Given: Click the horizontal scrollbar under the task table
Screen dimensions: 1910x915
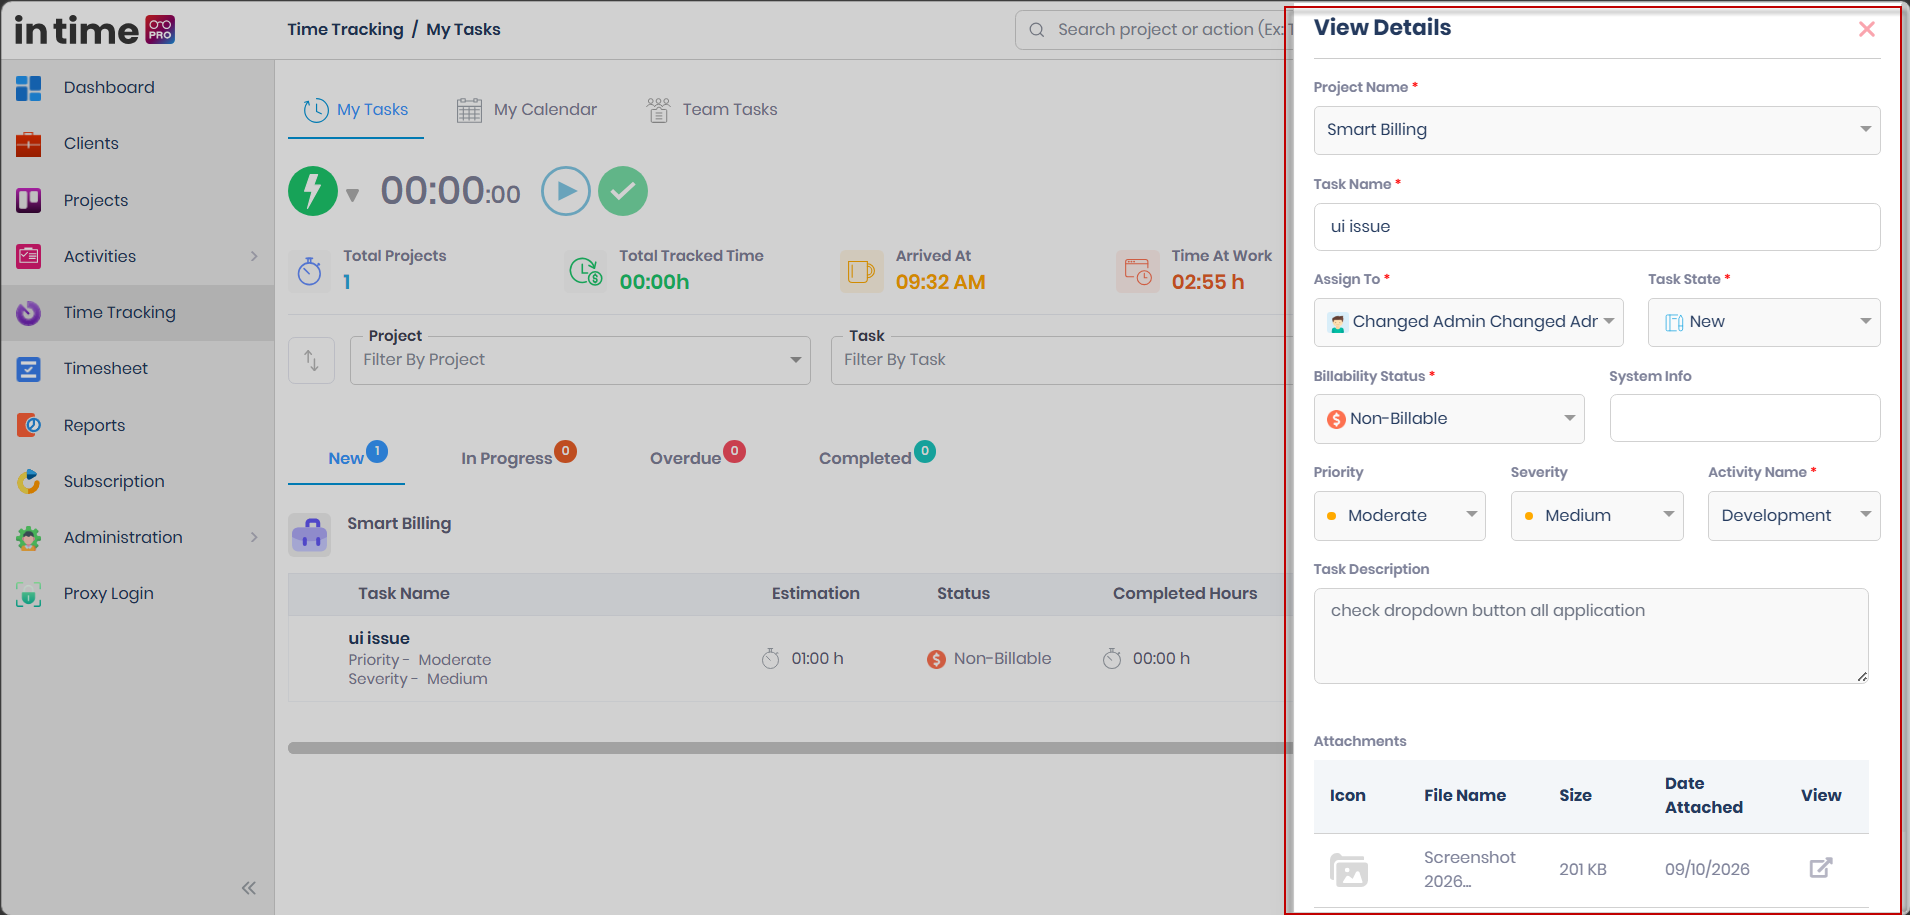Looking at the screenshot, I should click(x=790, y=748).
